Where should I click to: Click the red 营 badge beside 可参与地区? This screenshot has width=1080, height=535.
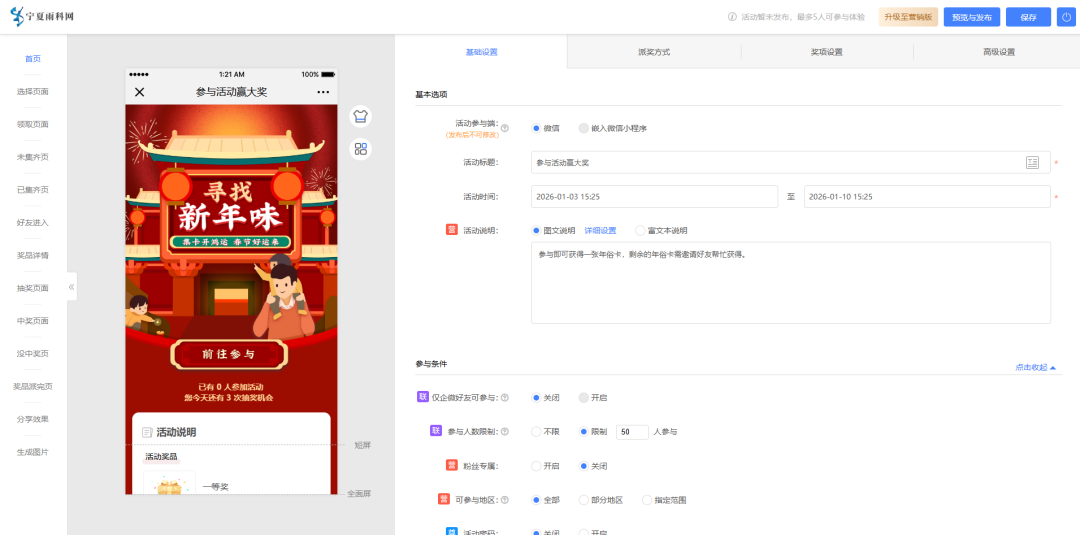coord(444,499)
